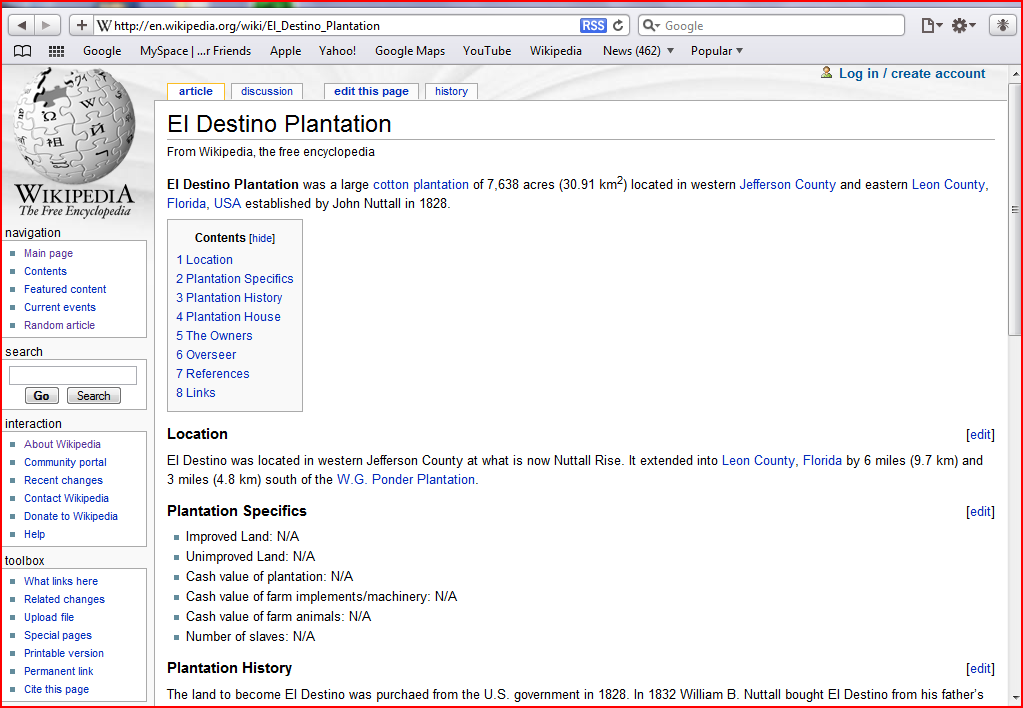Open the cotton plantation link
This screenshot has width=1023, height=708.
421,185
